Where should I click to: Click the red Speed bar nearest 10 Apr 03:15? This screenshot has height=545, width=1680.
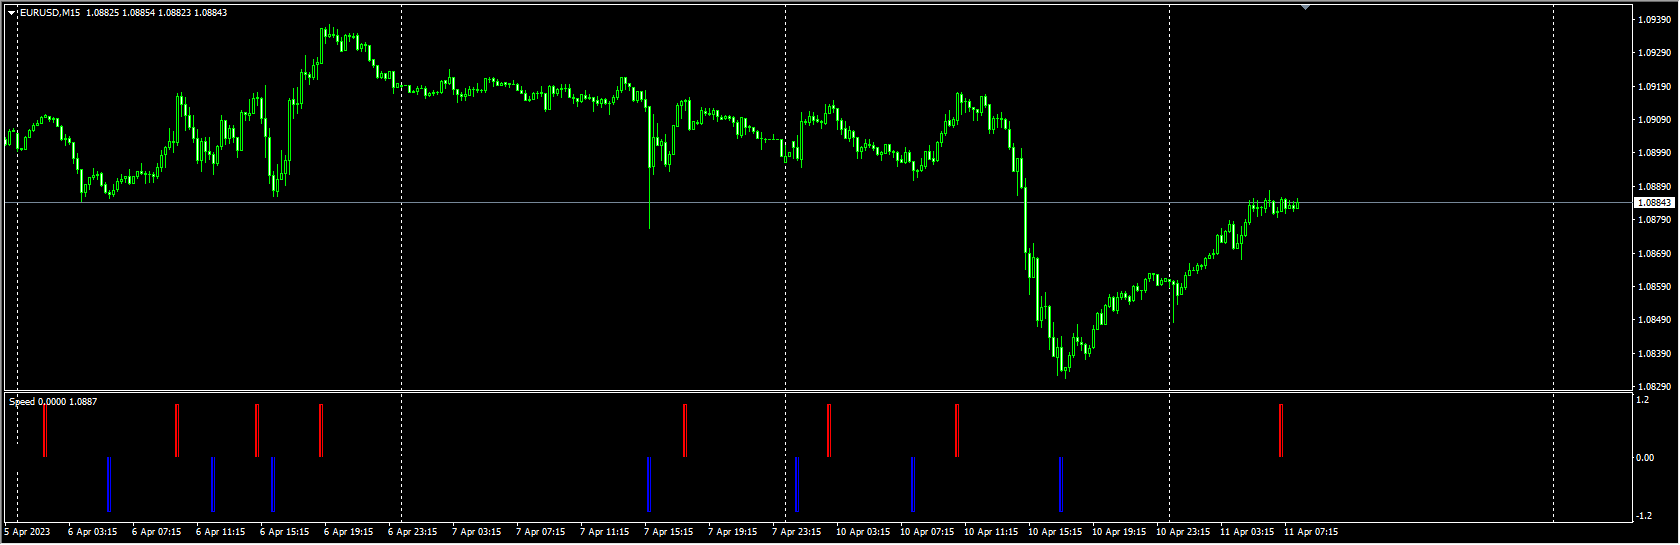pyautogui.click(x=829, y=430)
